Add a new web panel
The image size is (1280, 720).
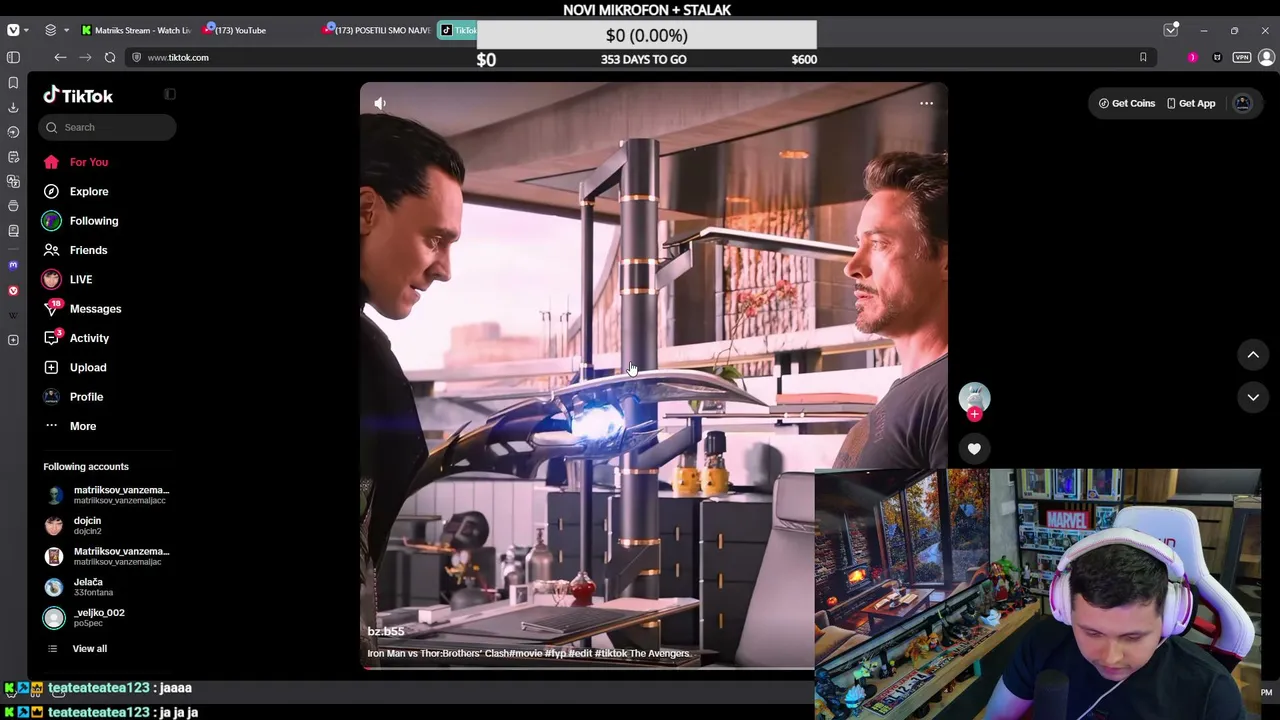[13, 340]
